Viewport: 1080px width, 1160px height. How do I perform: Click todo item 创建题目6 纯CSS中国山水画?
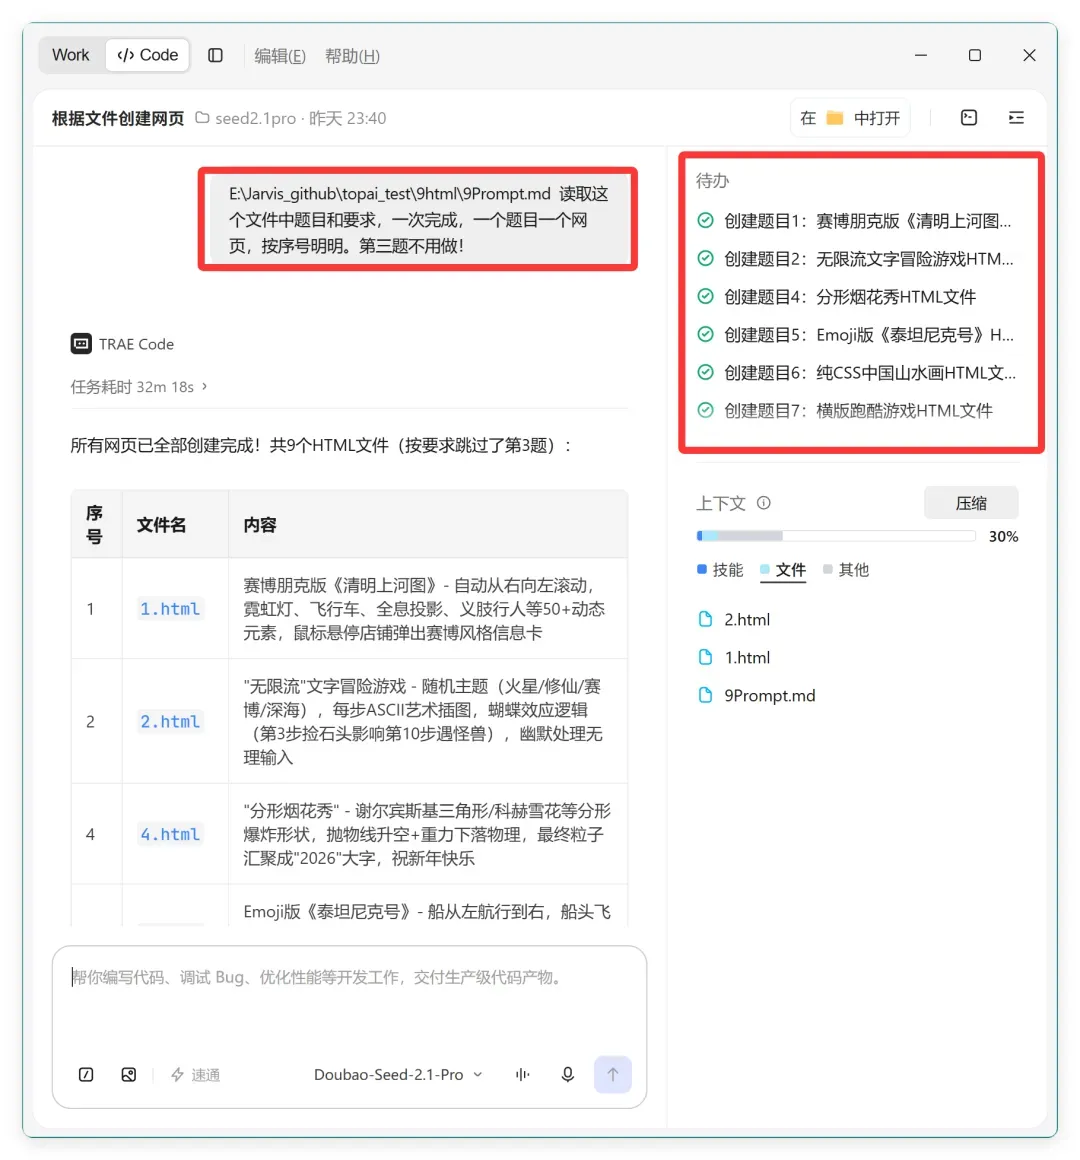click(856, 372)
